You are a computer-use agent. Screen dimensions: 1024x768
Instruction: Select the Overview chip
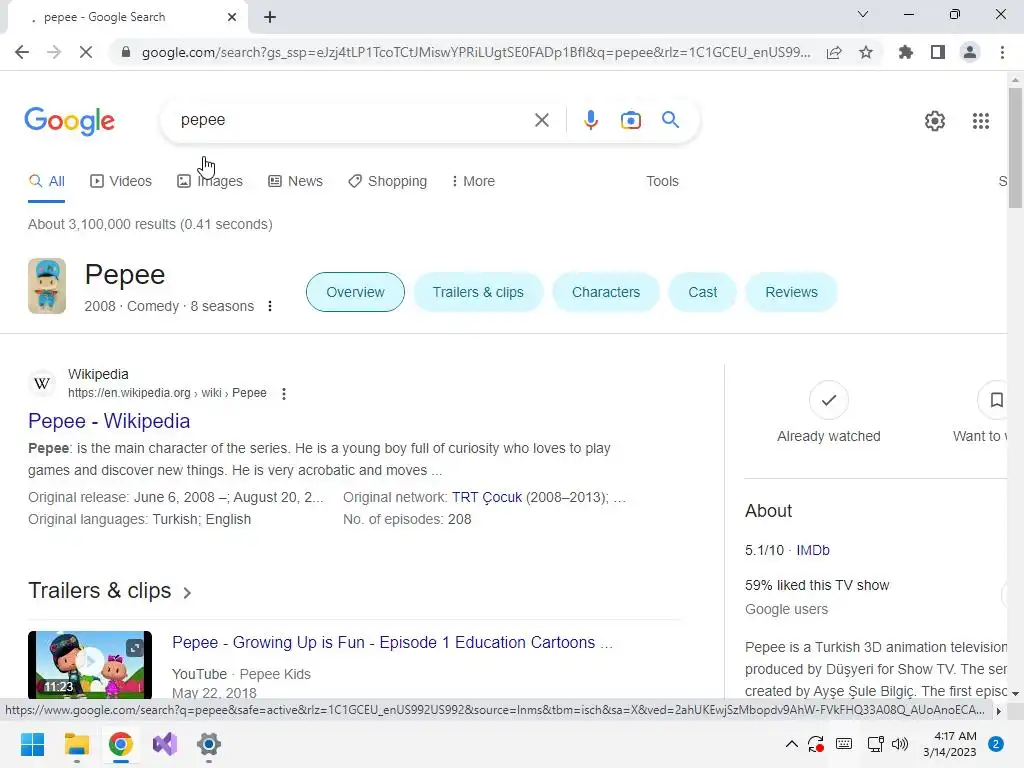pyautogui.click(x=355, y=292)
